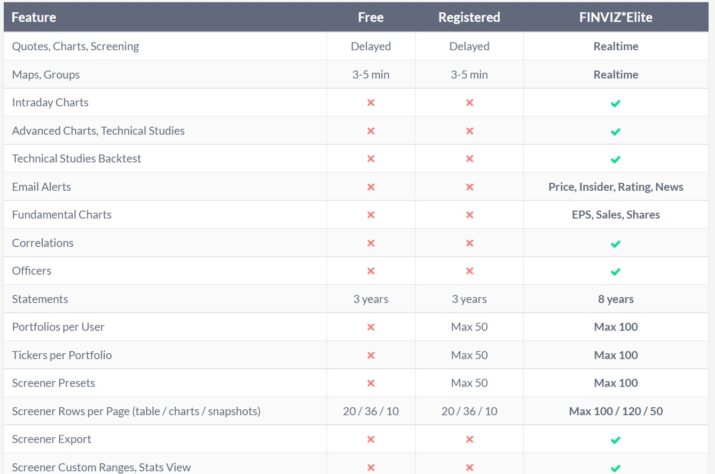The height and width of the screenshot is (474, 715).
Task: Click the '8 years' Statements value
Action: click(x=616, y=299)
